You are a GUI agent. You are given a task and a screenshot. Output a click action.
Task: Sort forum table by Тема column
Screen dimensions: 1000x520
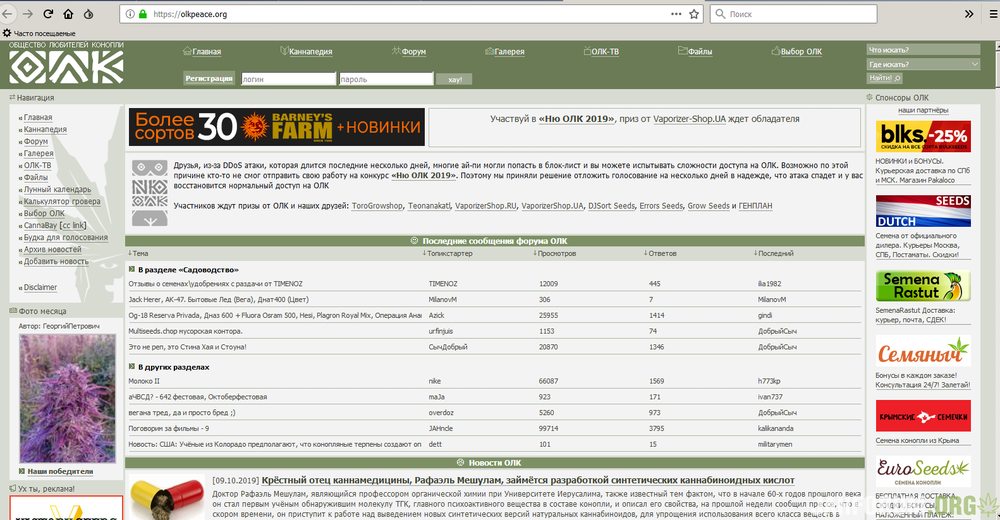[x=138, y=253]
